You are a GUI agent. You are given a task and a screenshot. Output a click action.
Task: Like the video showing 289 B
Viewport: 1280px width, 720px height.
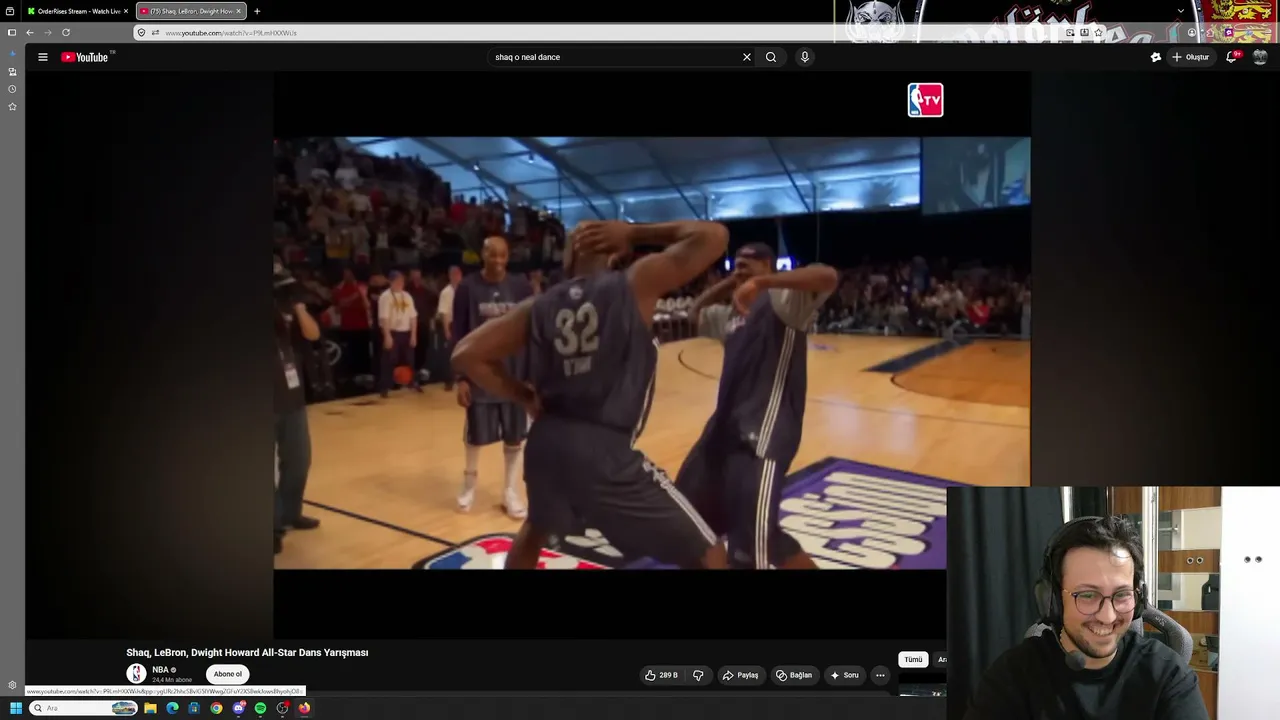click(661, 675)
